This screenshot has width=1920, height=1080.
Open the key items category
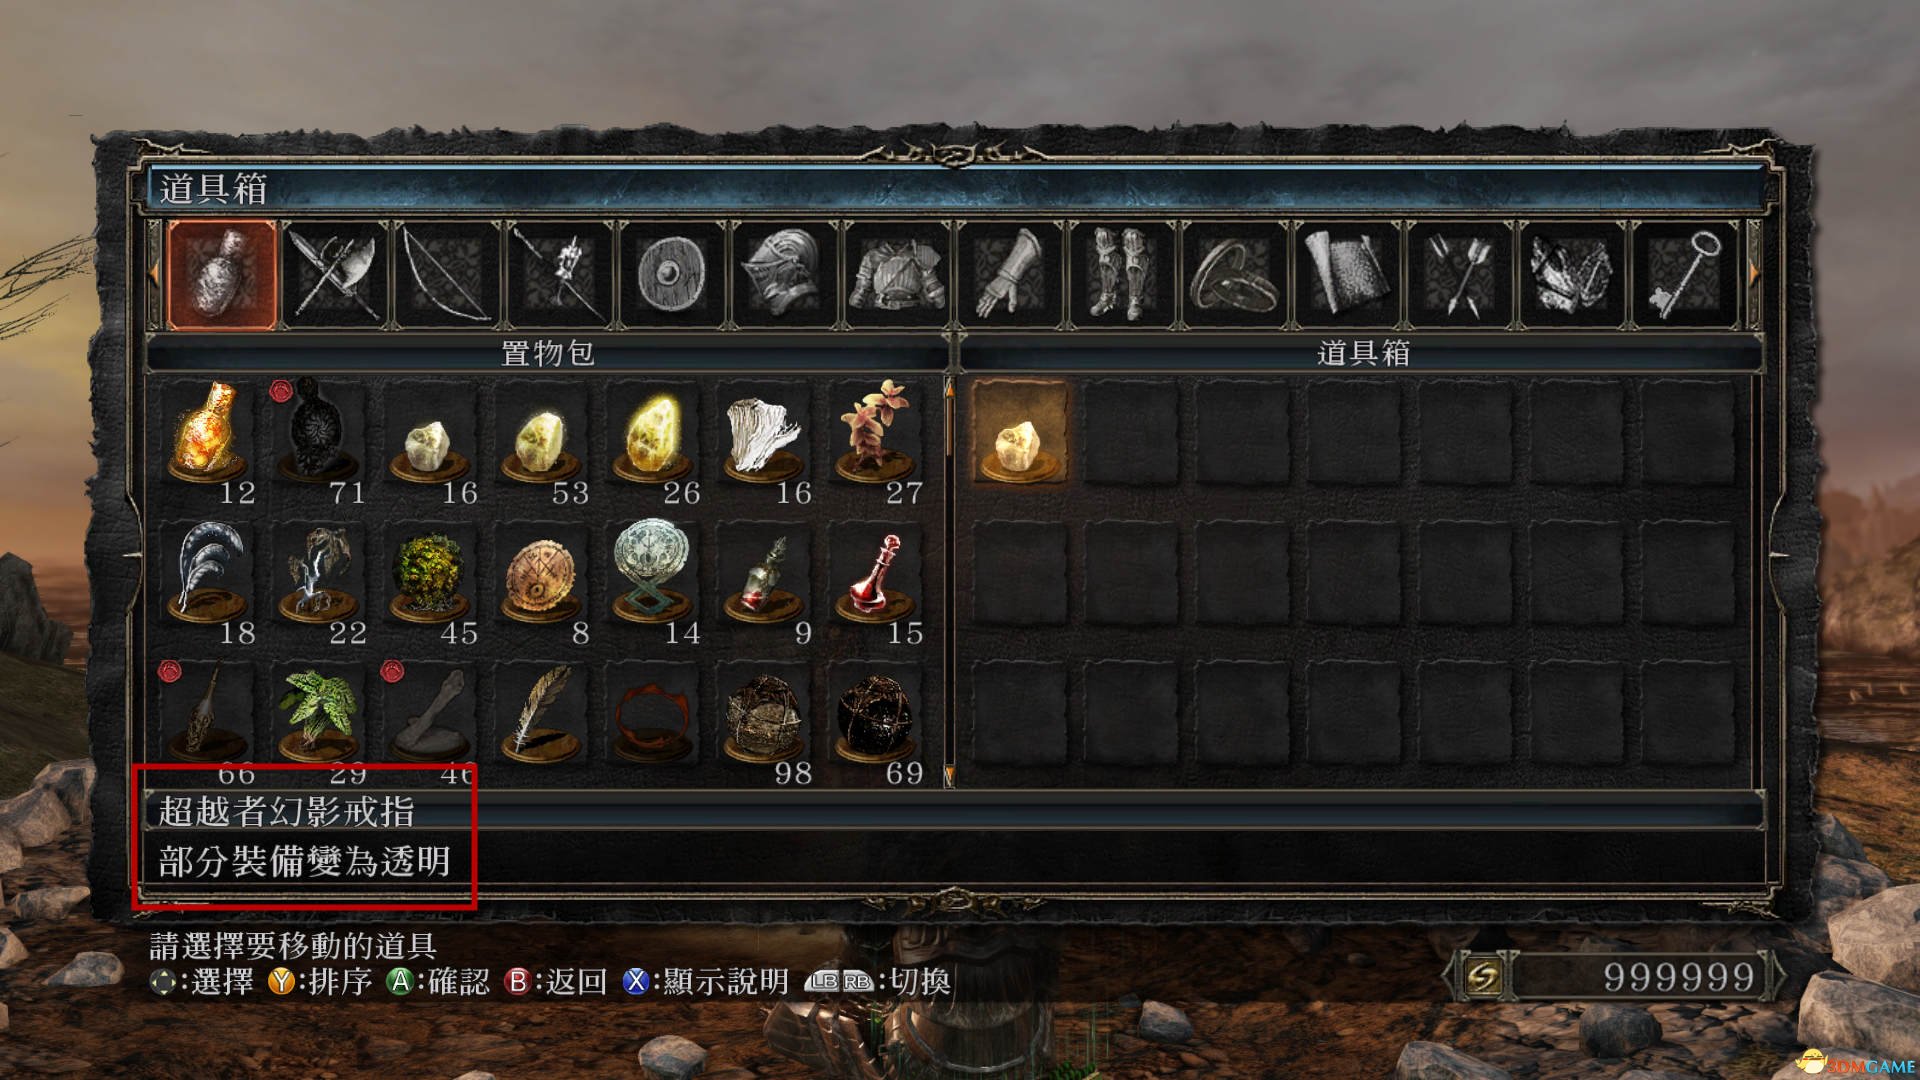click(1685, 275)
